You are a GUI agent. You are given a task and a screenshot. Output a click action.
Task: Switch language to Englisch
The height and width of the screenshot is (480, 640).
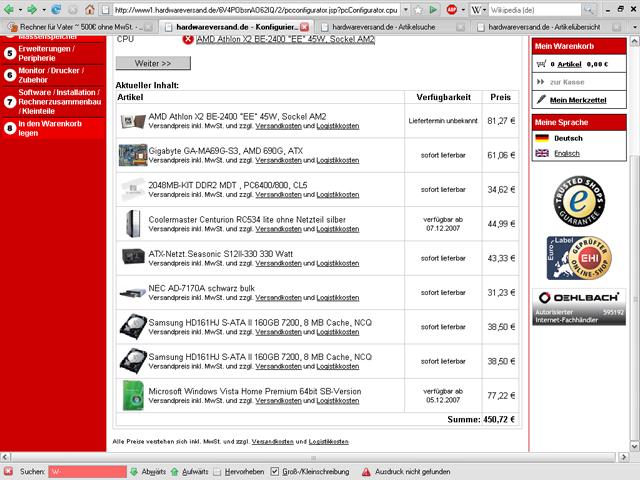567,153
